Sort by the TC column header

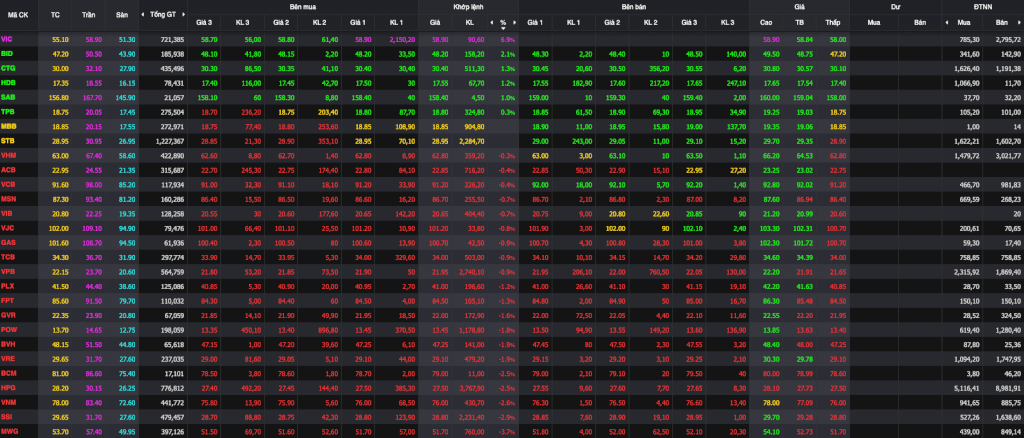click(x=55, y=14)
